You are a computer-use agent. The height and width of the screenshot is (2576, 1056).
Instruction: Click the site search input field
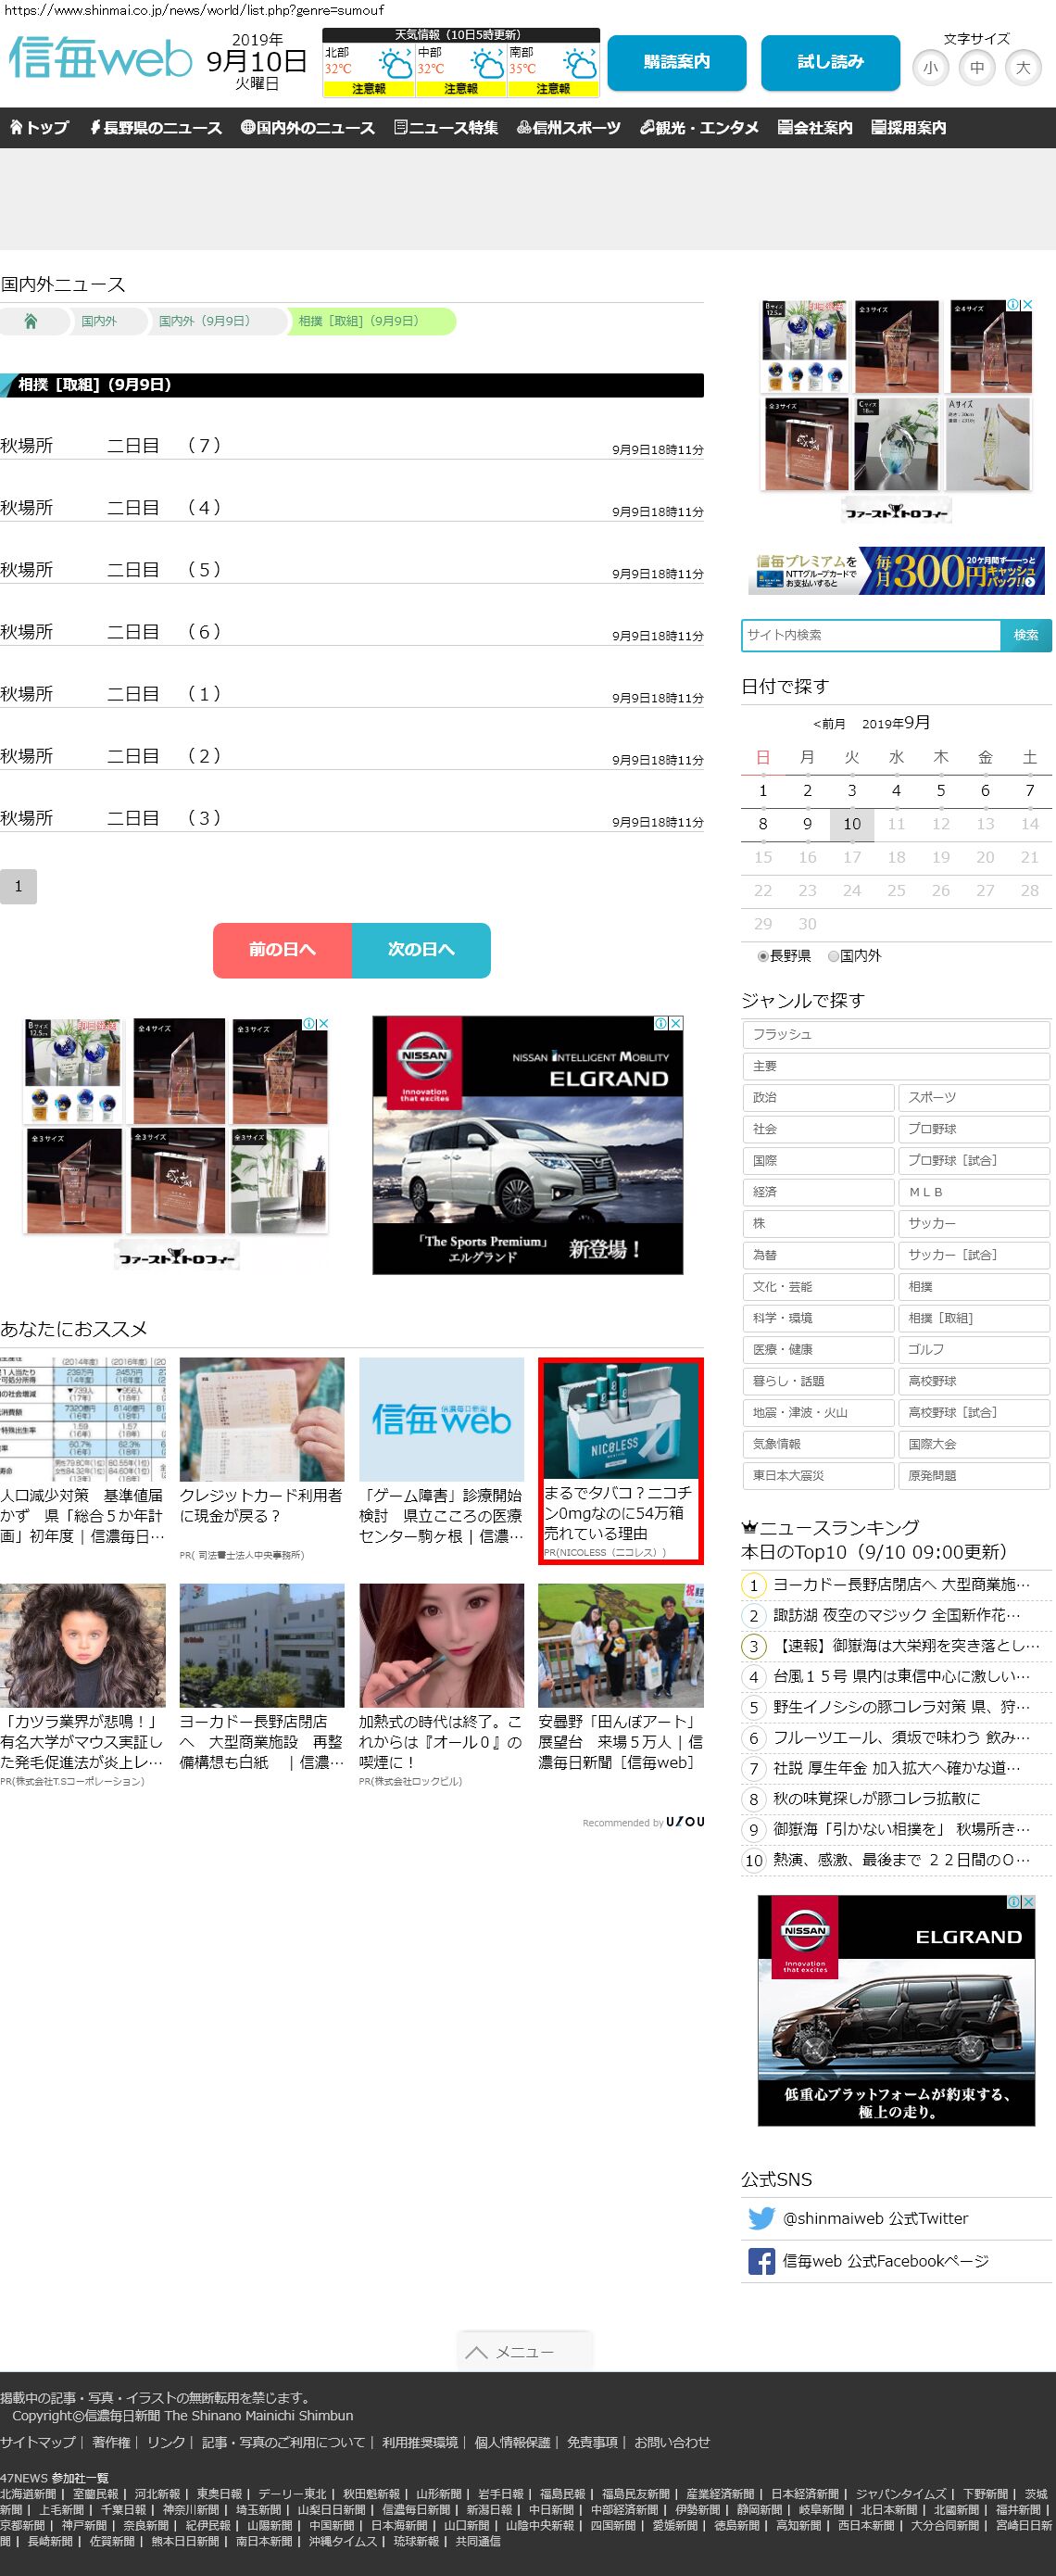pyautogui.click(x=870, y=635)
